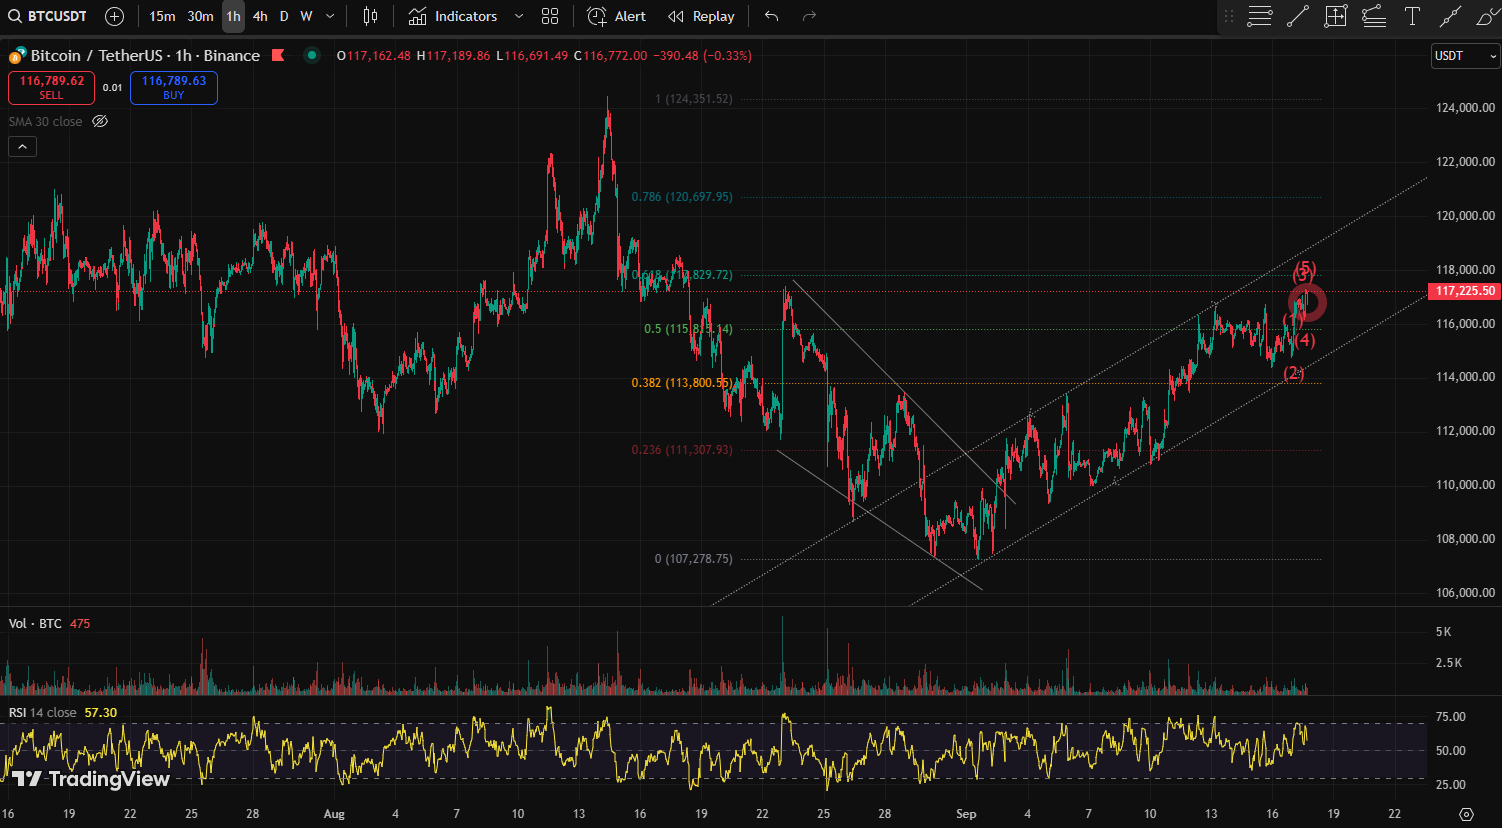The width and height of the screenshot is (1502, 828).
Task: Create a new Alert with the clock icon
Action: 616,16
